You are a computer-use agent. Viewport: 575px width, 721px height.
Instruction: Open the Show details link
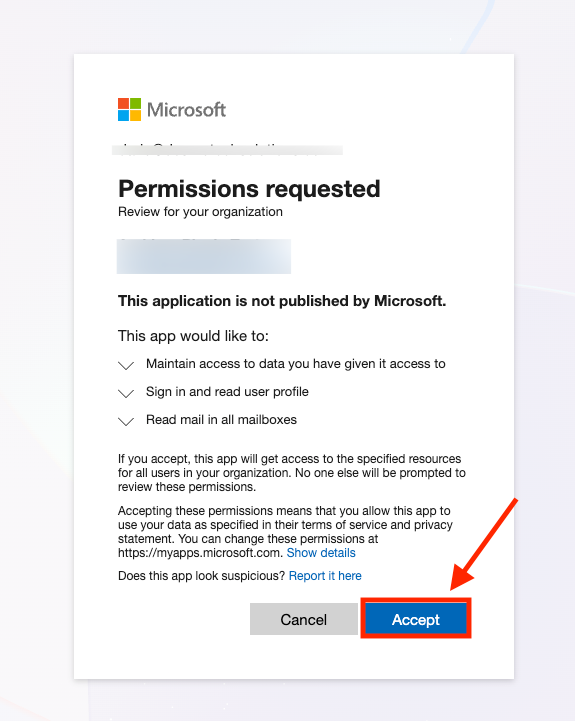pos(321,553)
